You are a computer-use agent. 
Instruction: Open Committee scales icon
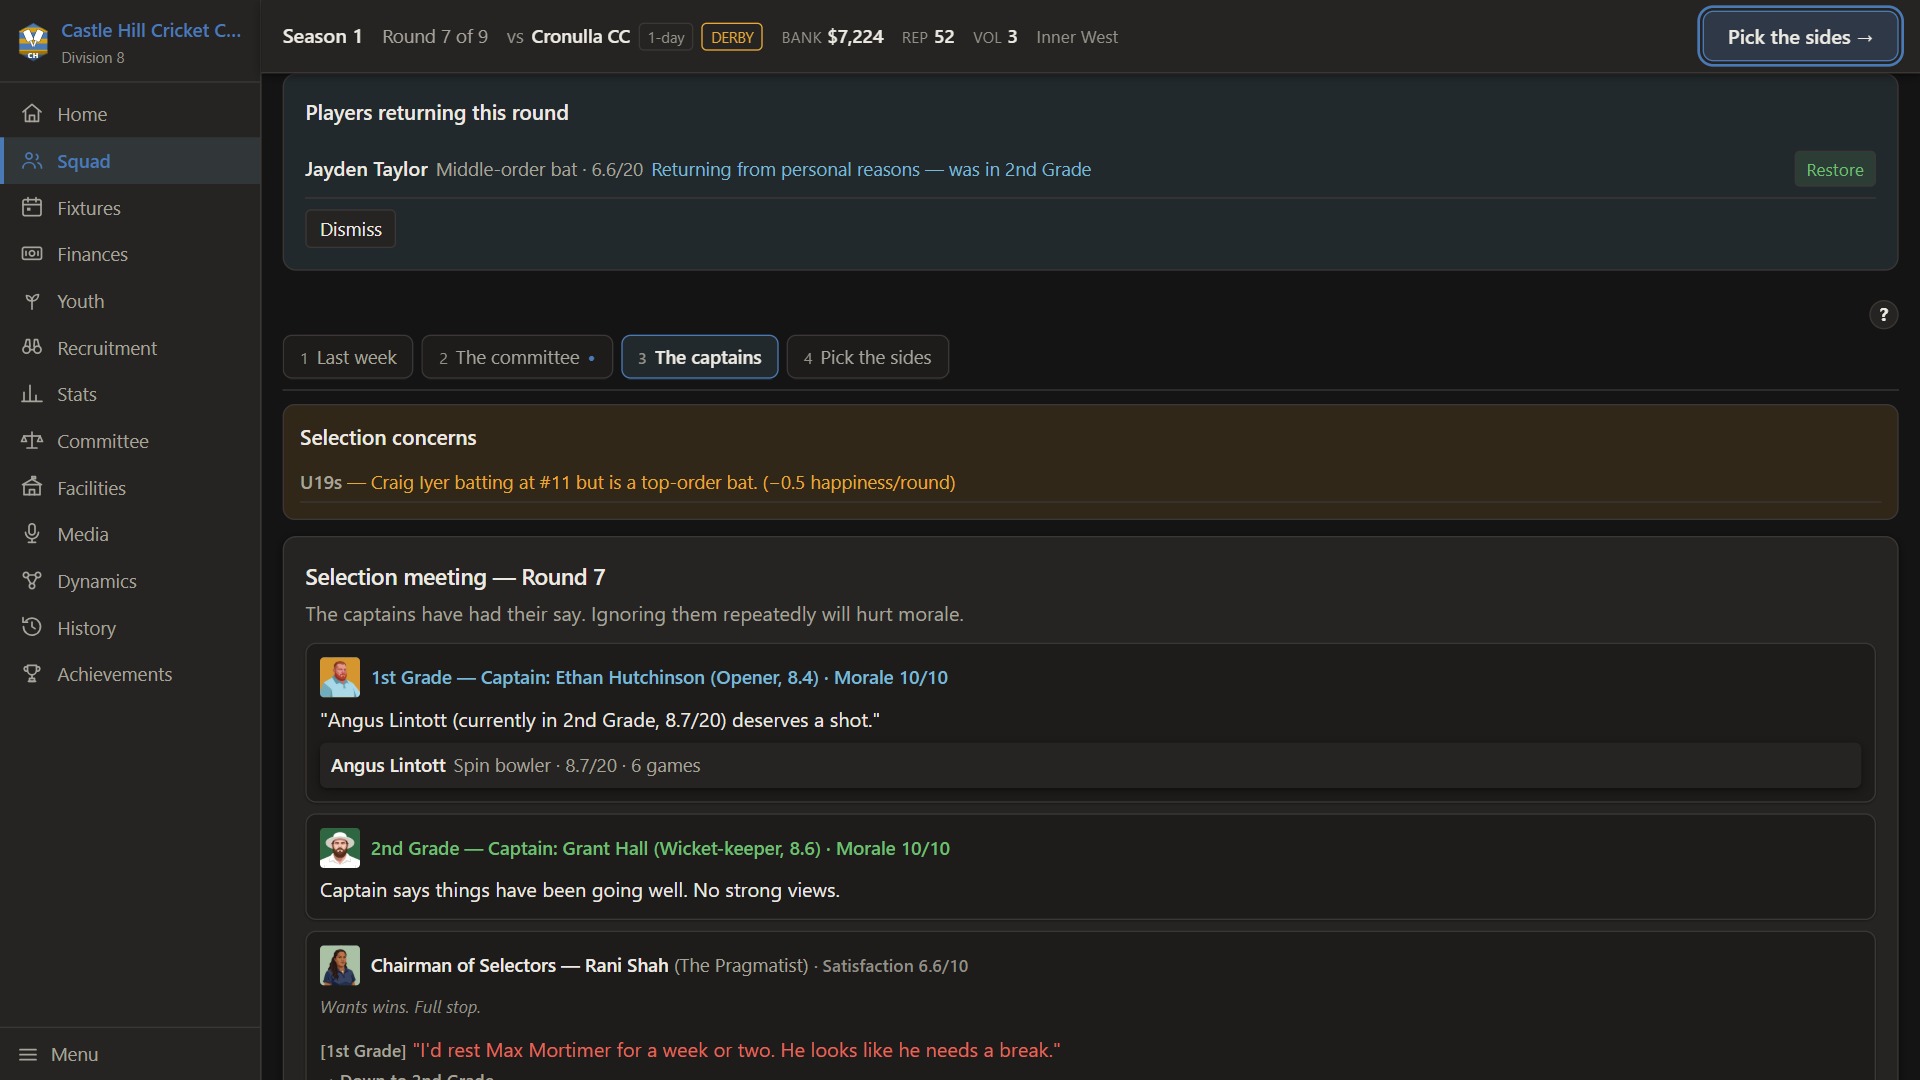click(32, 441)
